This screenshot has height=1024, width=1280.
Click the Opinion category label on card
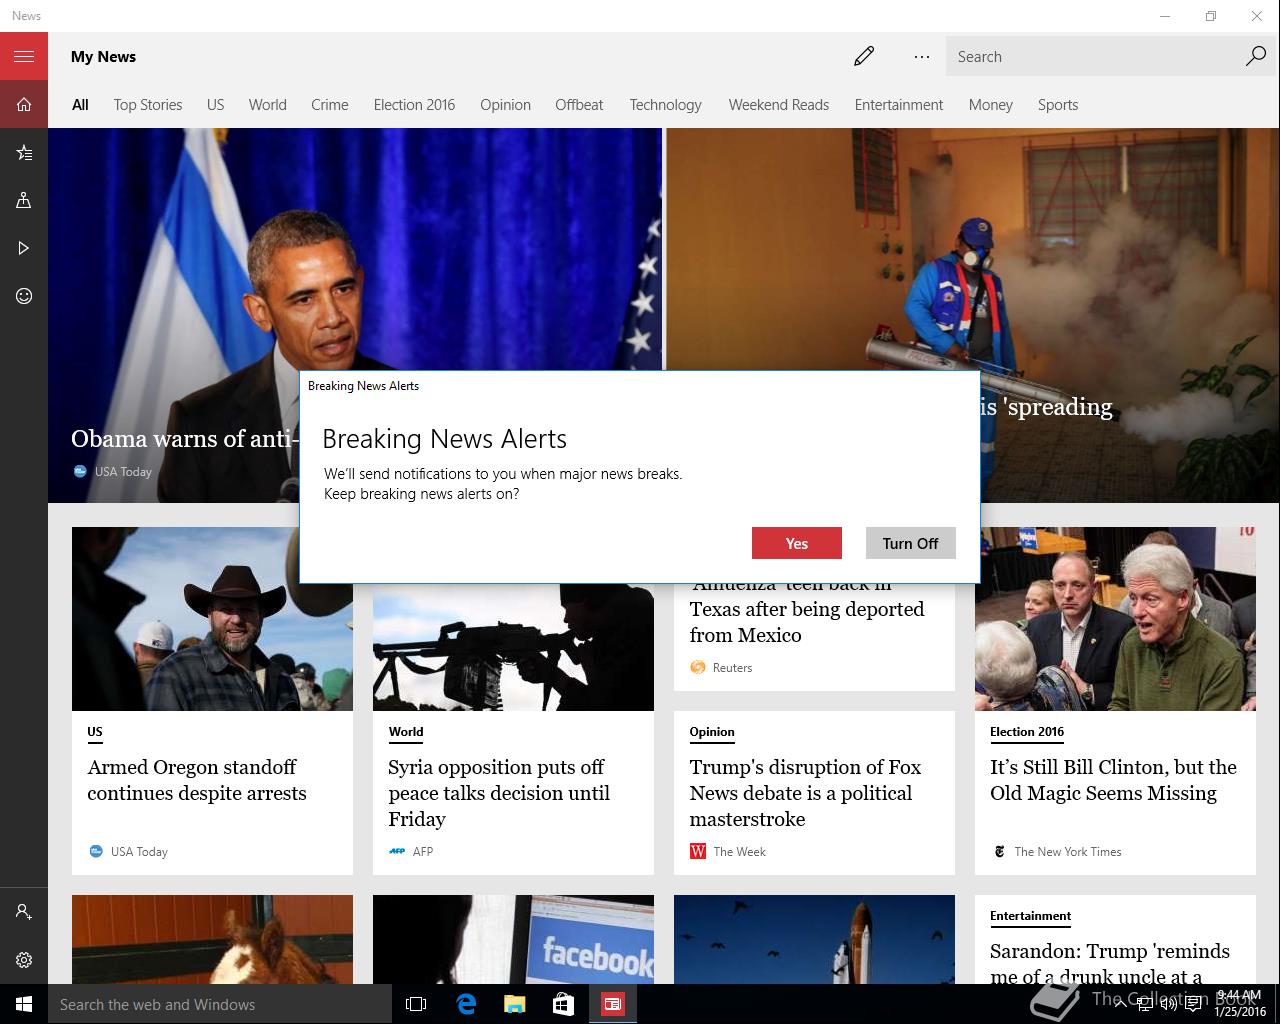coord(712,732)
